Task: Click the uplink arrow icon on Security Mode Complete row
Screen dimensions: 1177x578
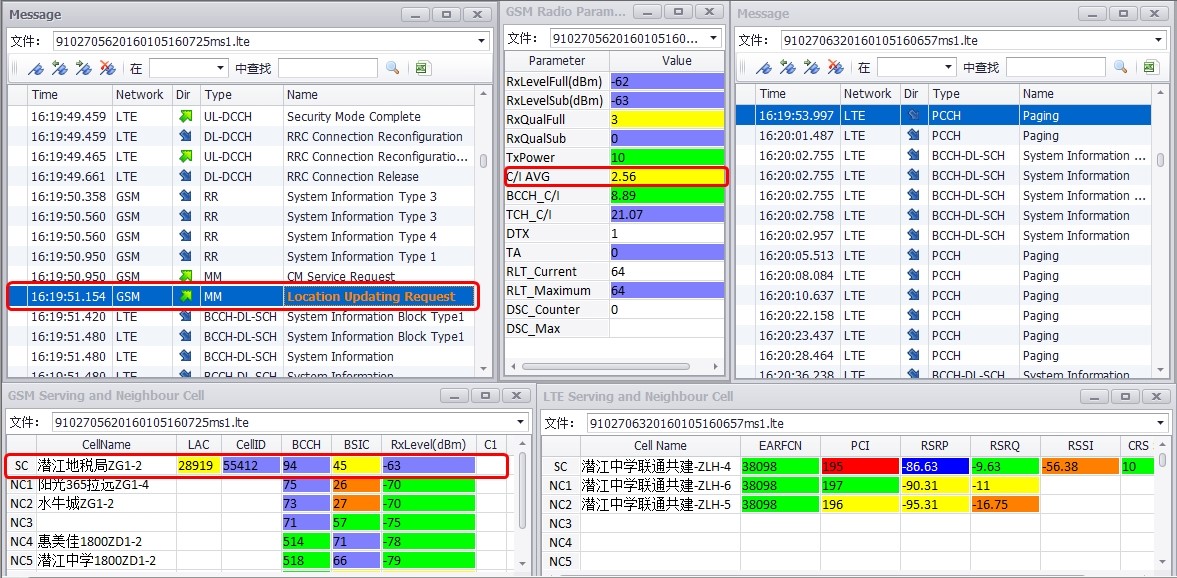Action: click(184, 116)
